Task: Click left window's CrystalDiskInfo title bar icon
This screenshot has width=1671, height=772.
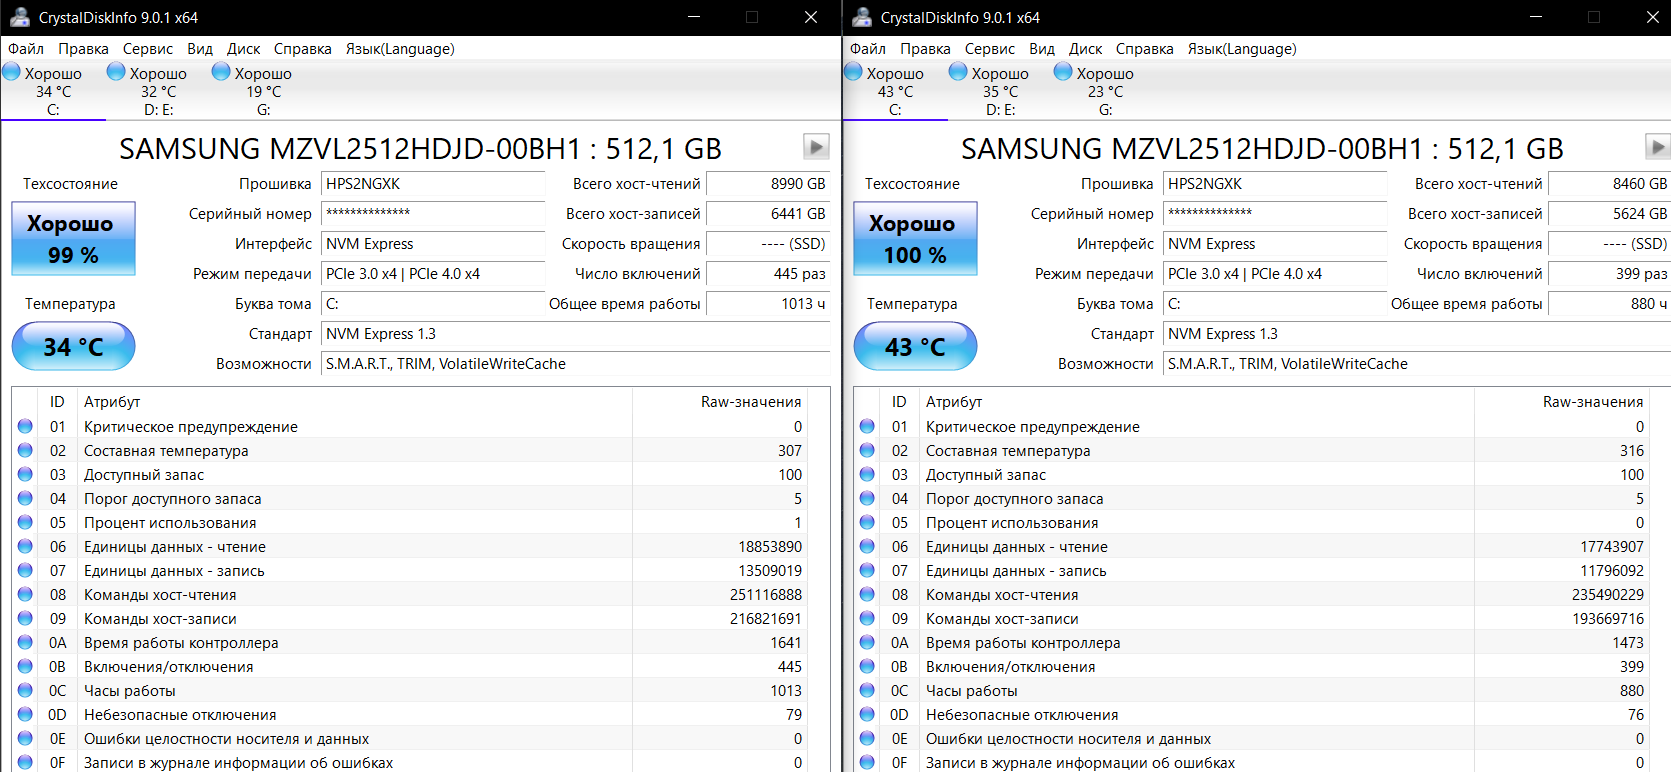Action: point(19,17)
